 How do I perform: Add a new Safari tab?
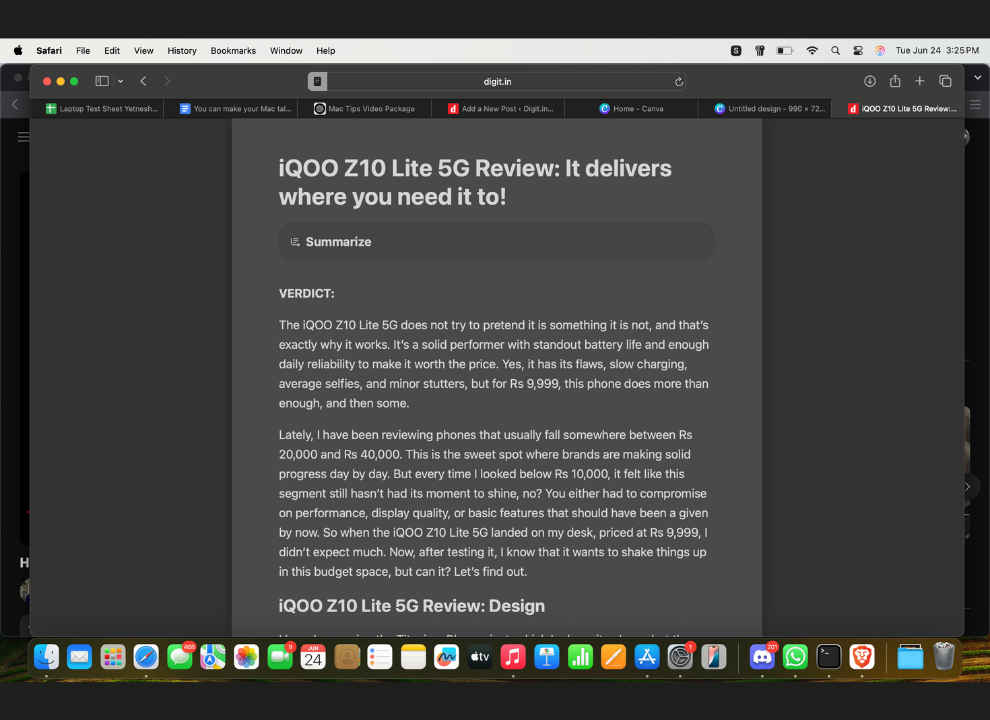[919, 81]
